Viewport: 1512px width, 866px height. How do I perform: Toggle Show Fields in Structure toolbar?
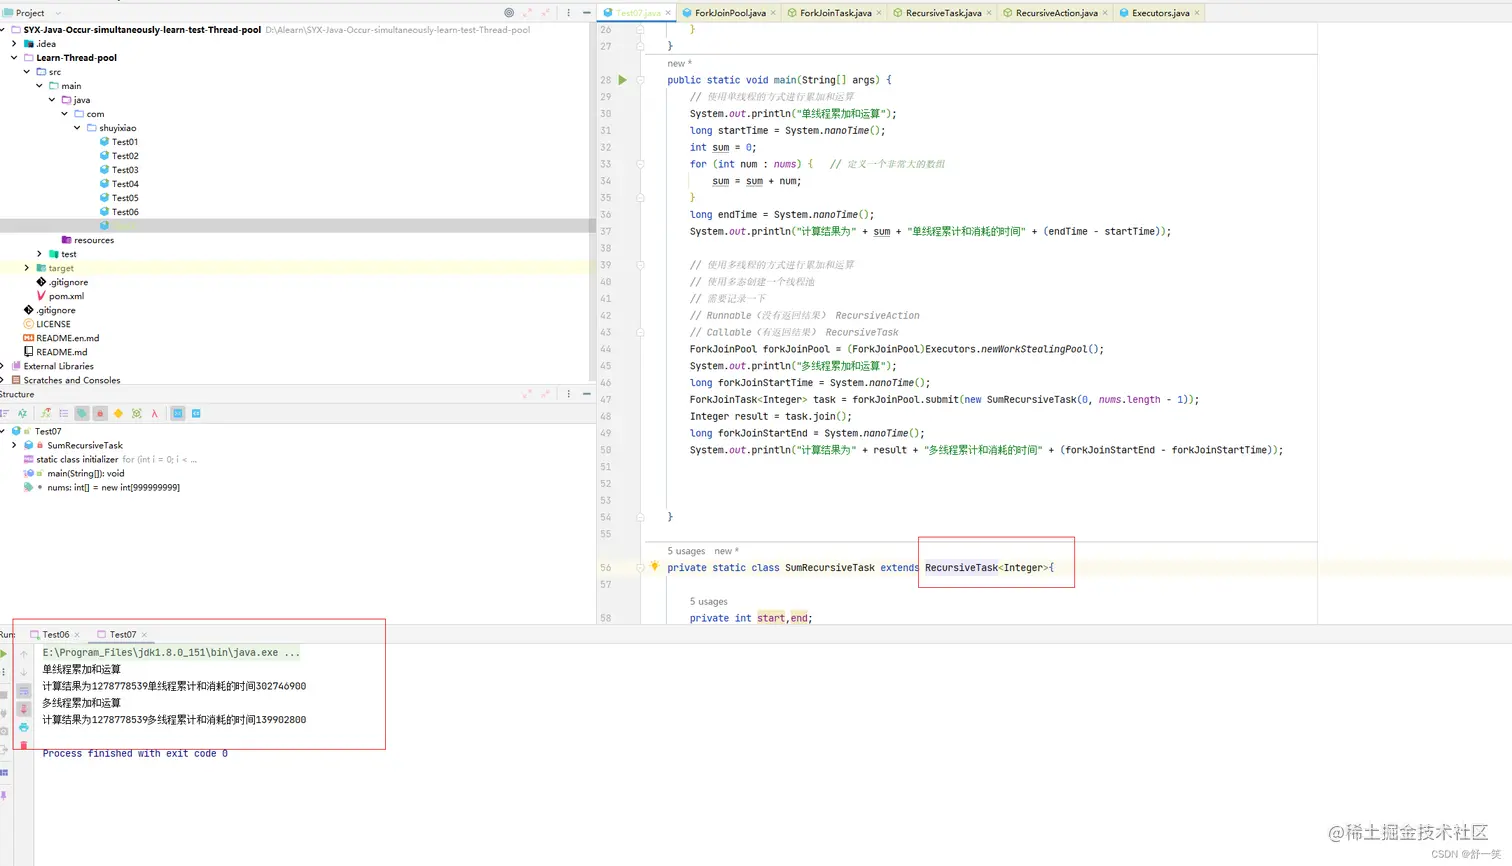tap(82, 413)
